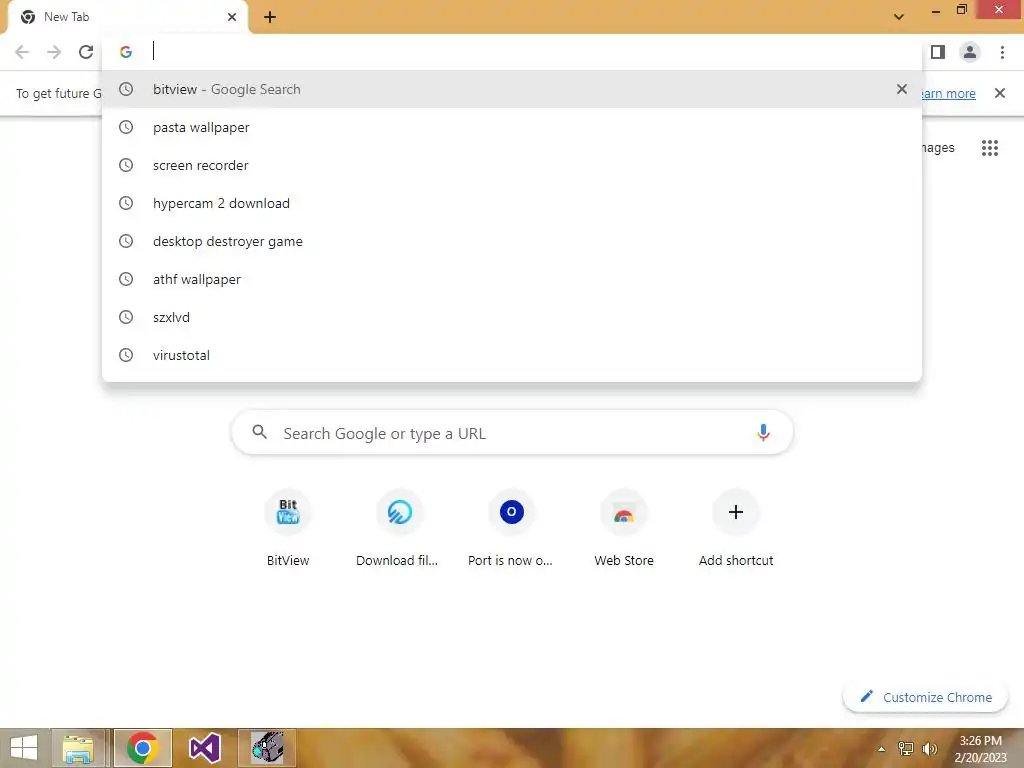Open the Chrome three-dot menu
The height and width of the screenshot is (768, 1024).
pyautogui.click(x=1002, y=52)
